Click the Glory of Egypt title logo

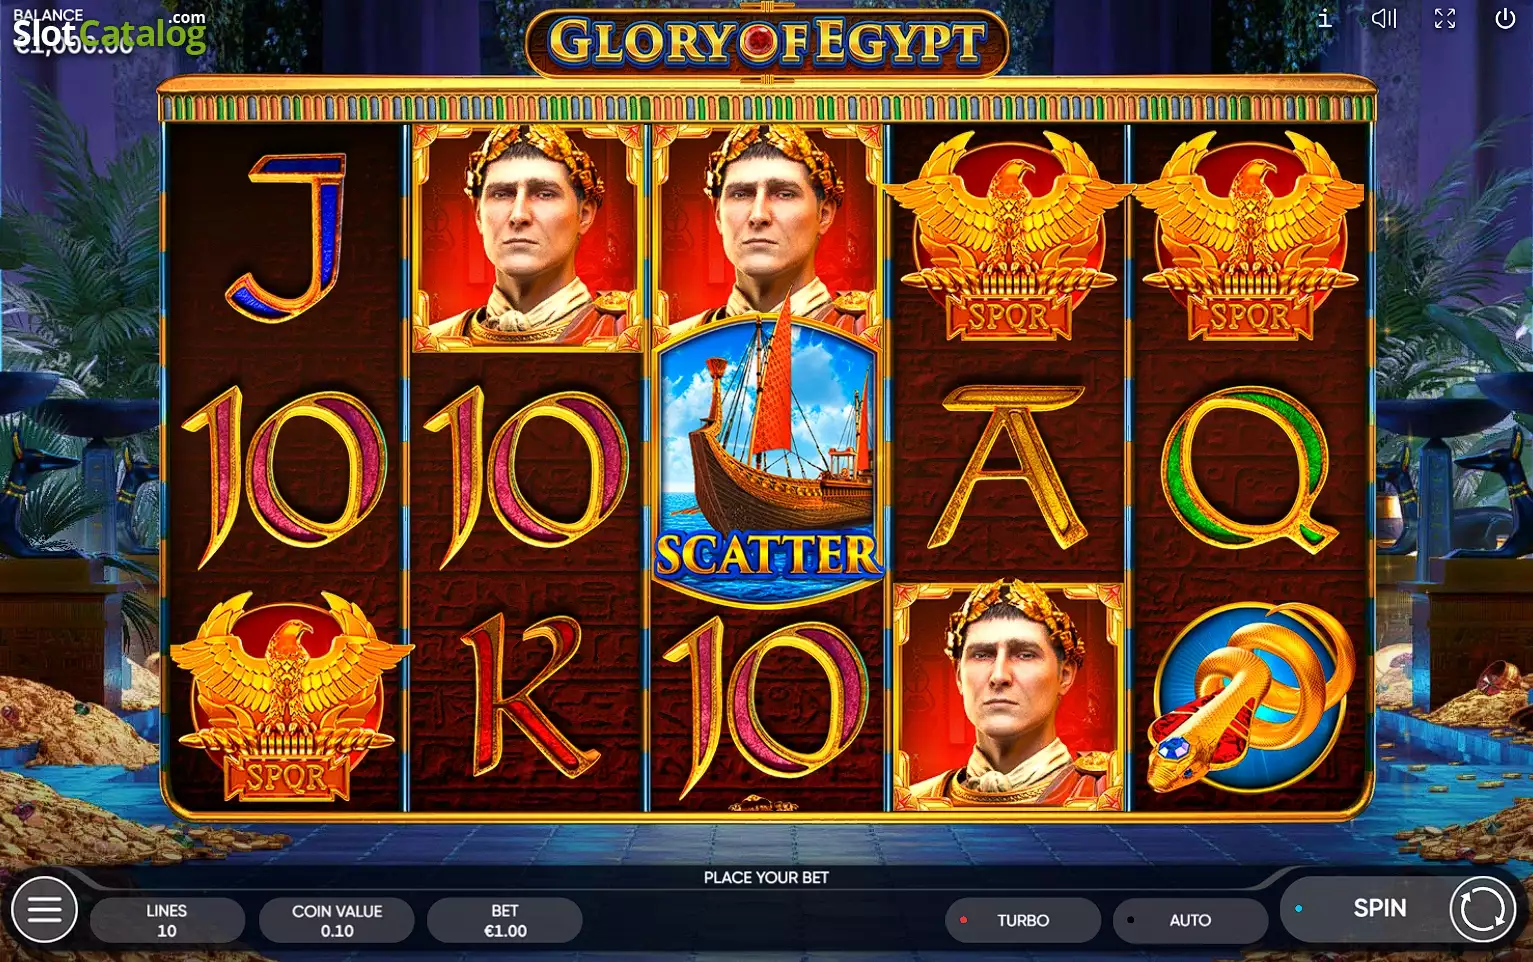(x=767, y=42)
